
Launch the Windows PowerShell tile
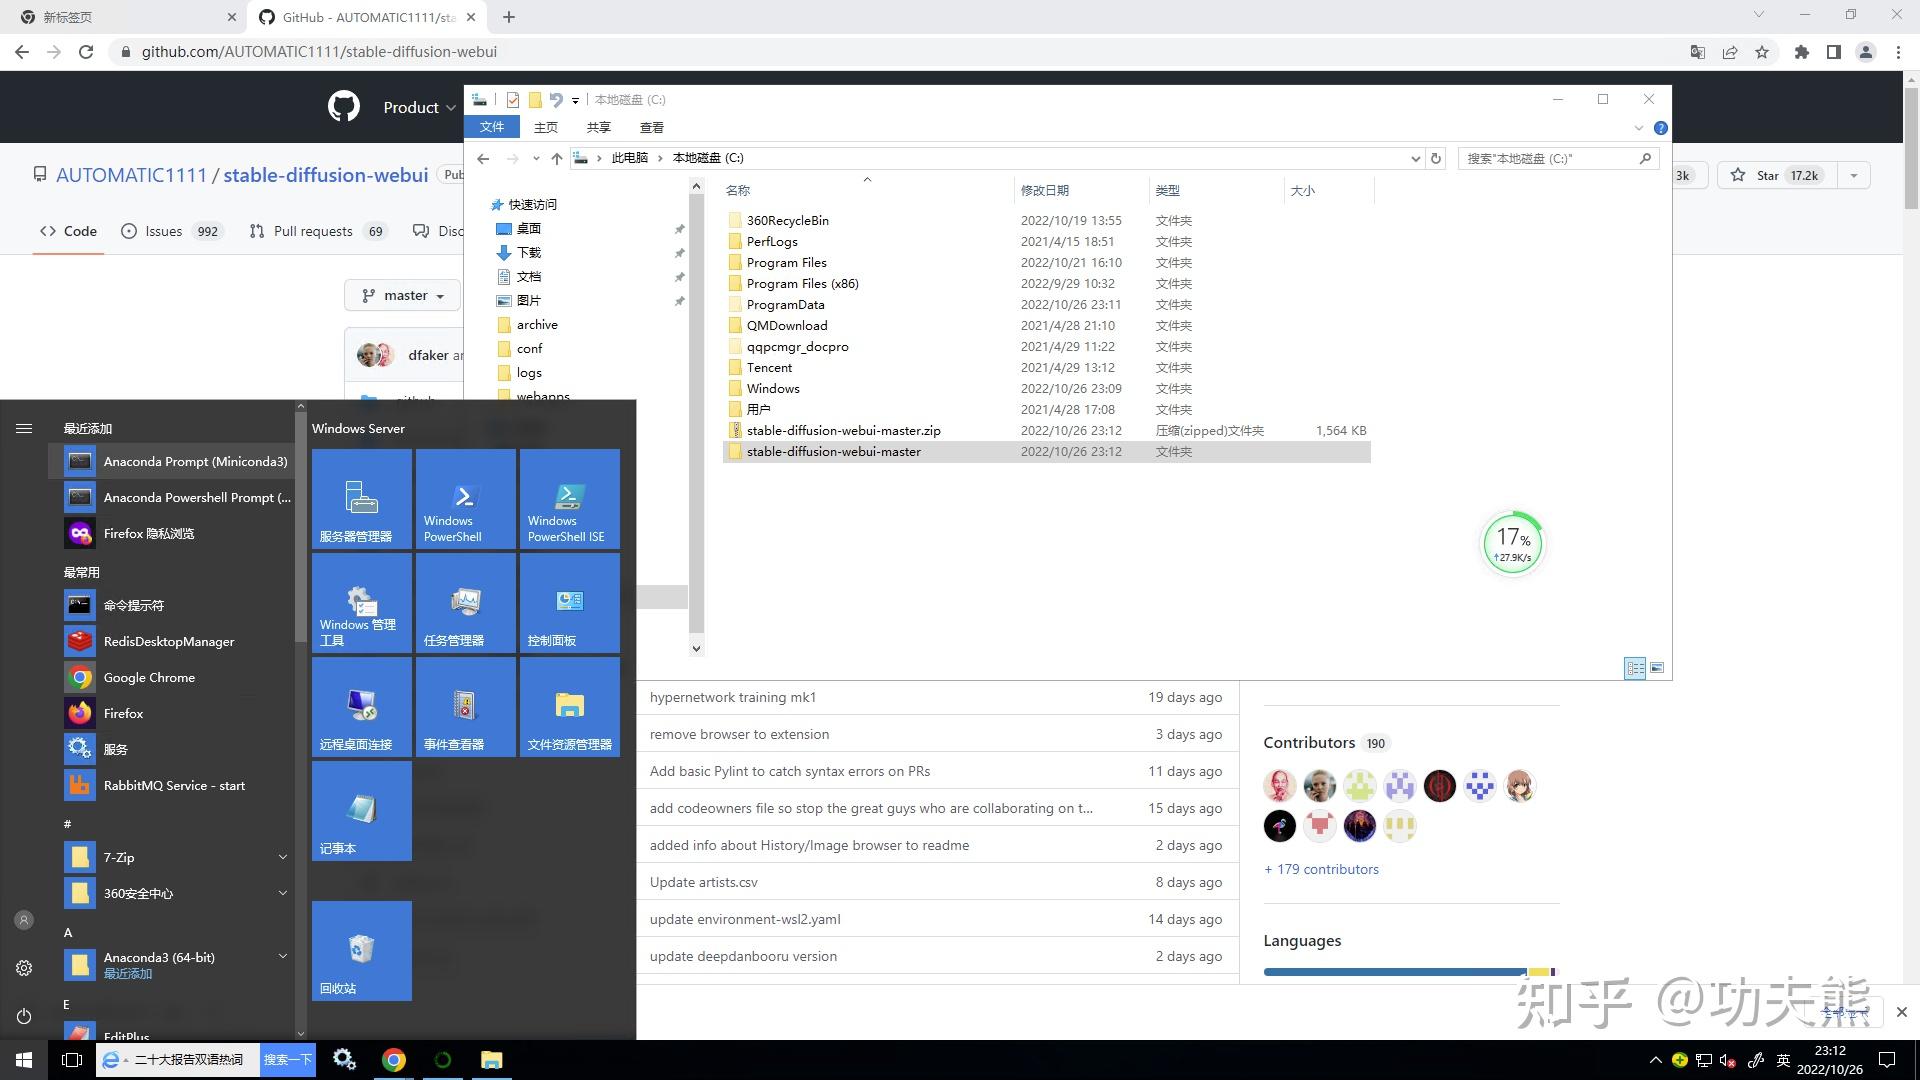466,499
